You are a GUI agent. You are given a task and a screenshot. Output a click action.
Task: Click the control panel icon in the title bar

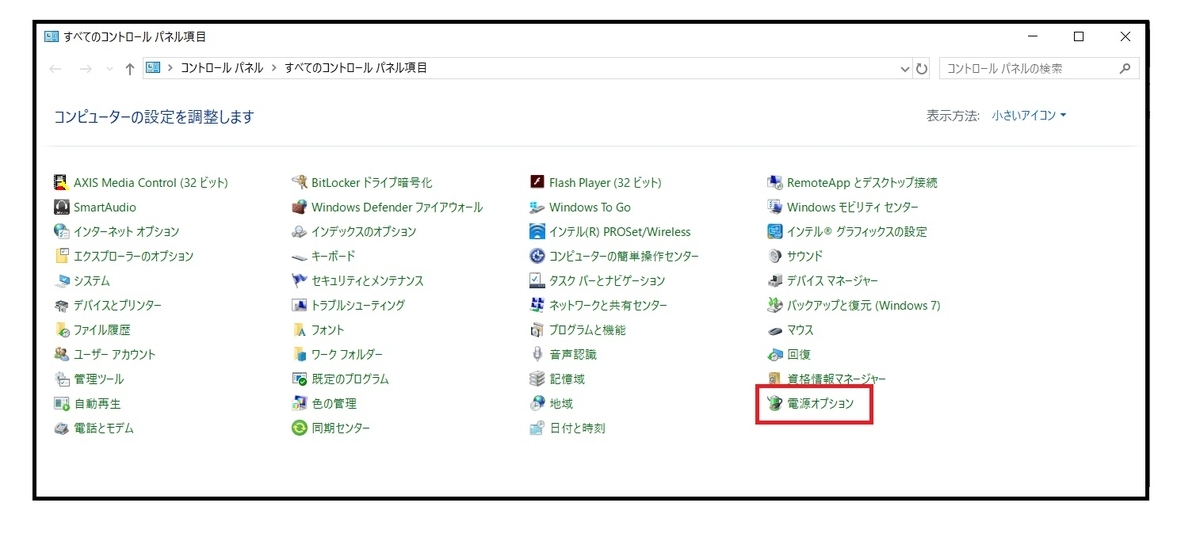pos(52,36)
